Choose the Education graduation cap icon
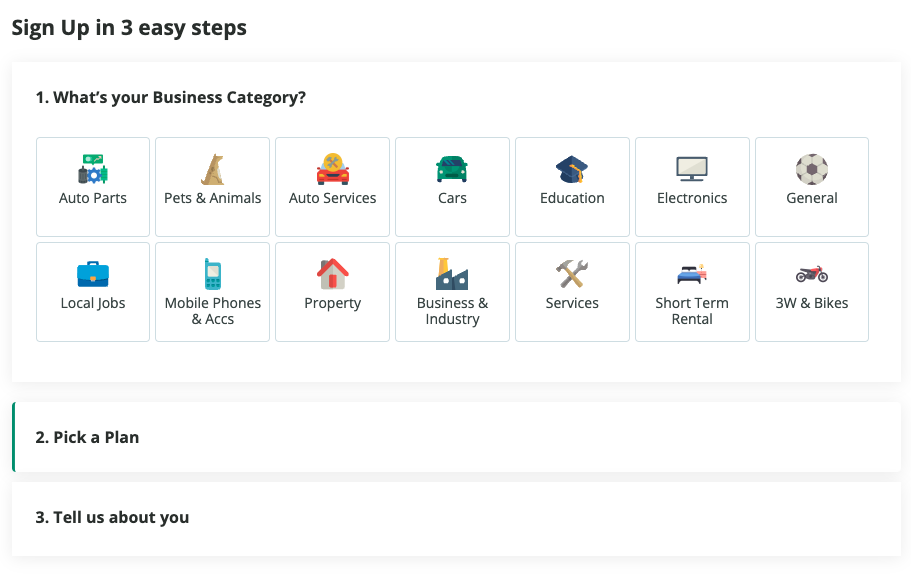The height and width of the screenshot is (574, 911). tap(572, 169)
